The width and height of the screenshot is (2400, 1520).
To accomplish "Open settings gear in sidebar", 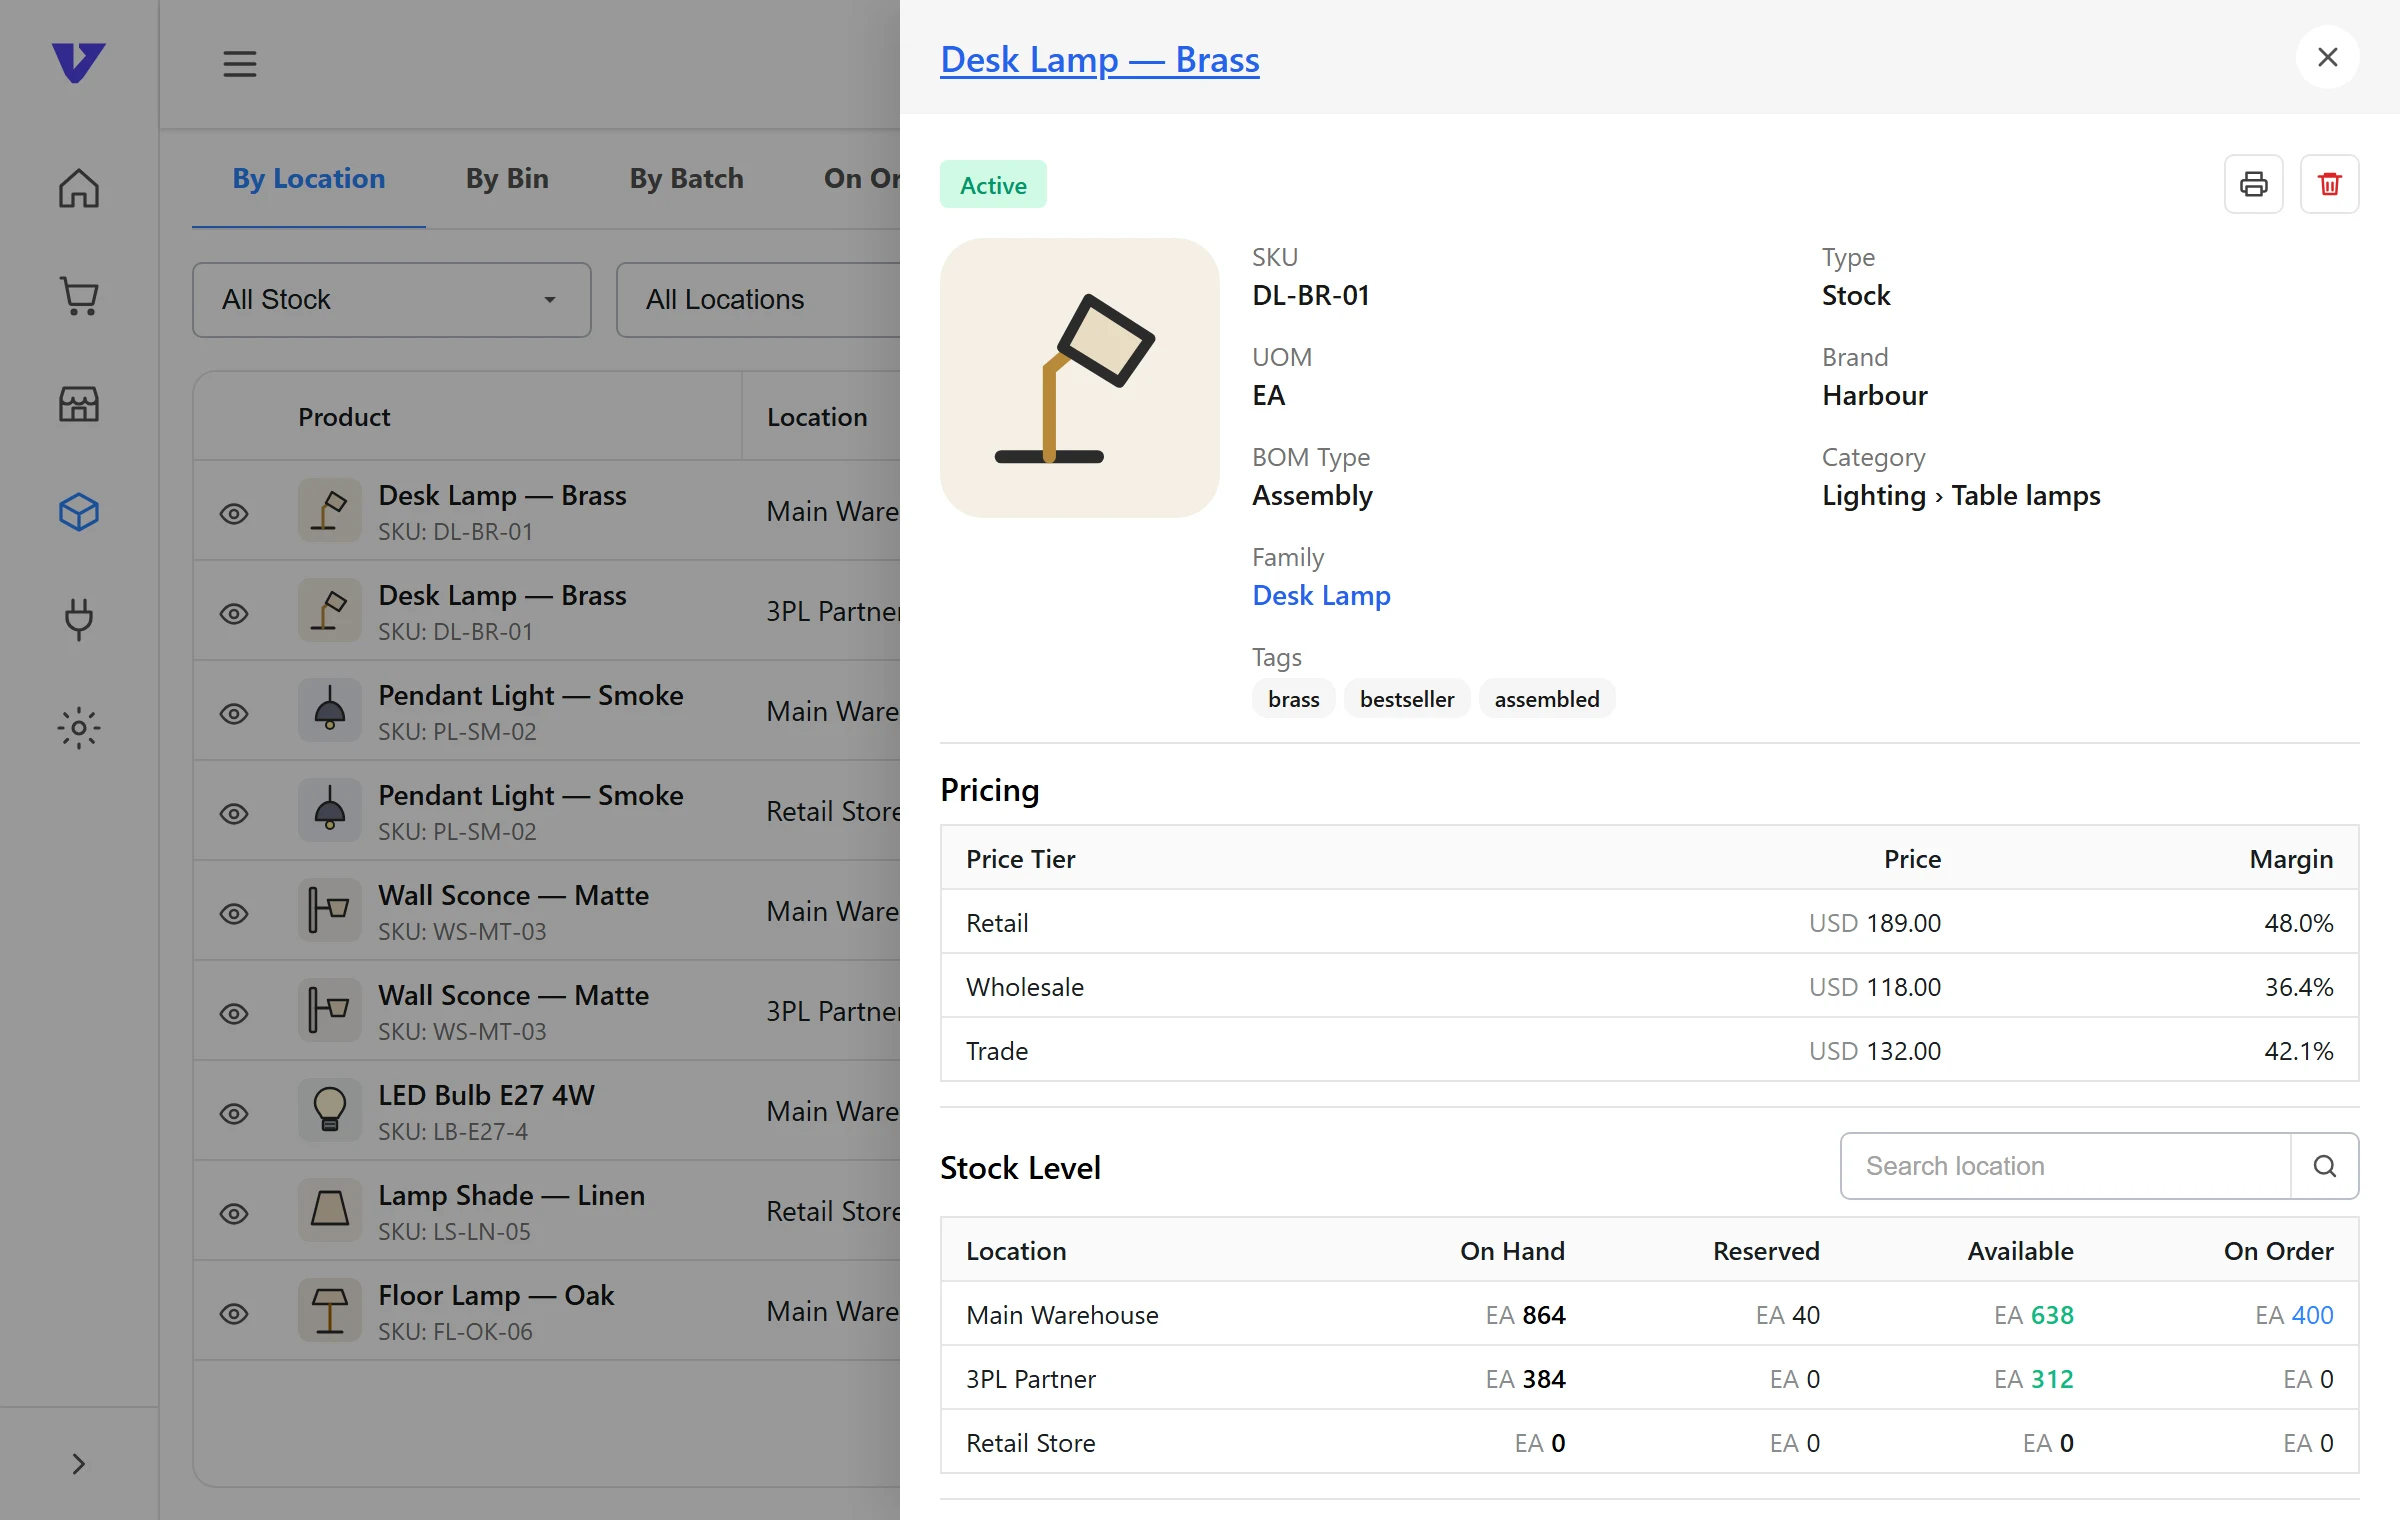I will pyautogui.click(x=79, y=728).
